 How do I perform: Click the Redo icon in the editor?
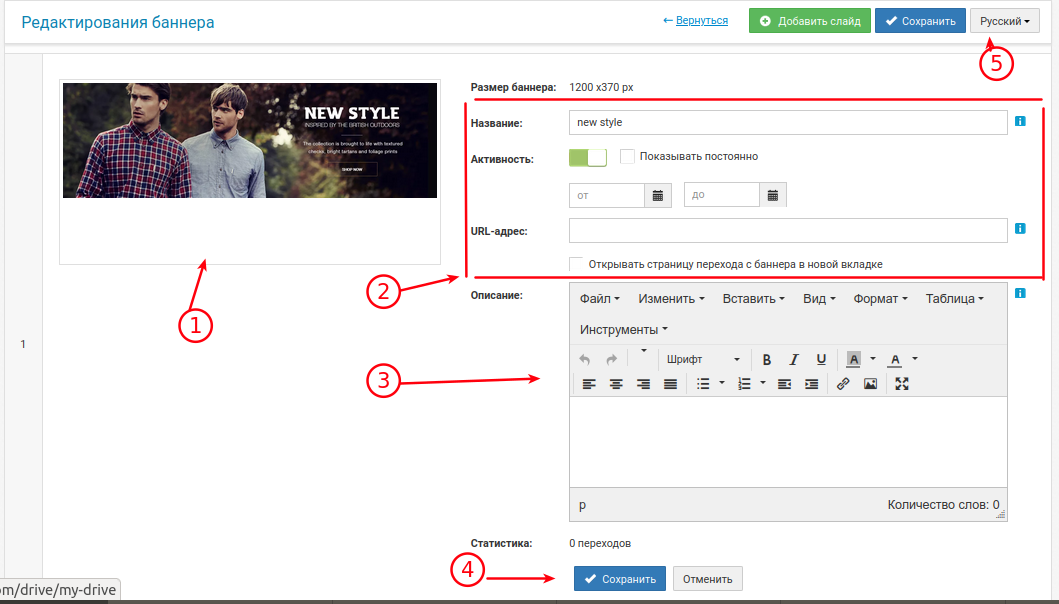611,359
